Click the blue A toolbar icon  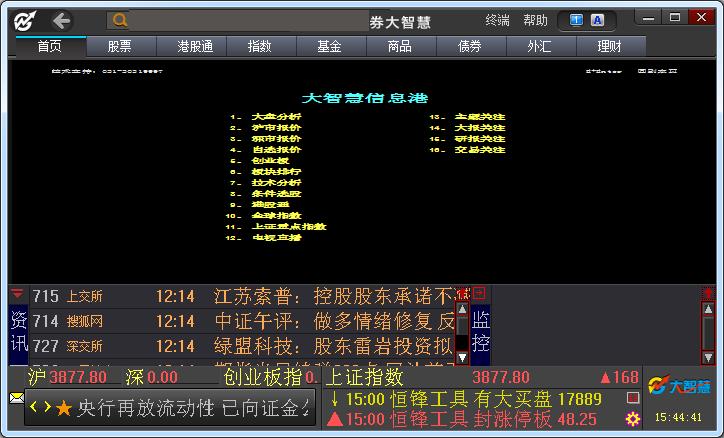597,20
